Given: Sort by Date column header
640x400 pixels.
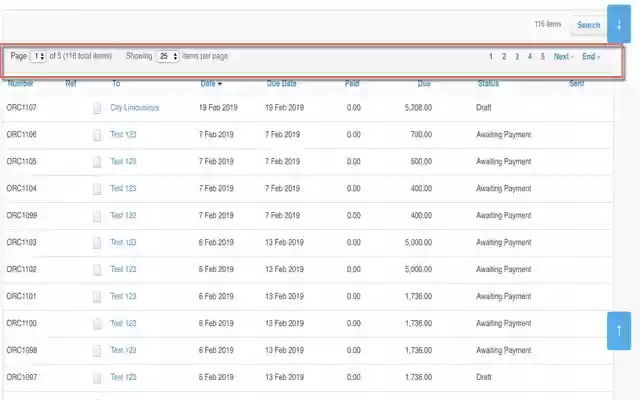Looking at the screenshot, I should click(x=211, y=84).
